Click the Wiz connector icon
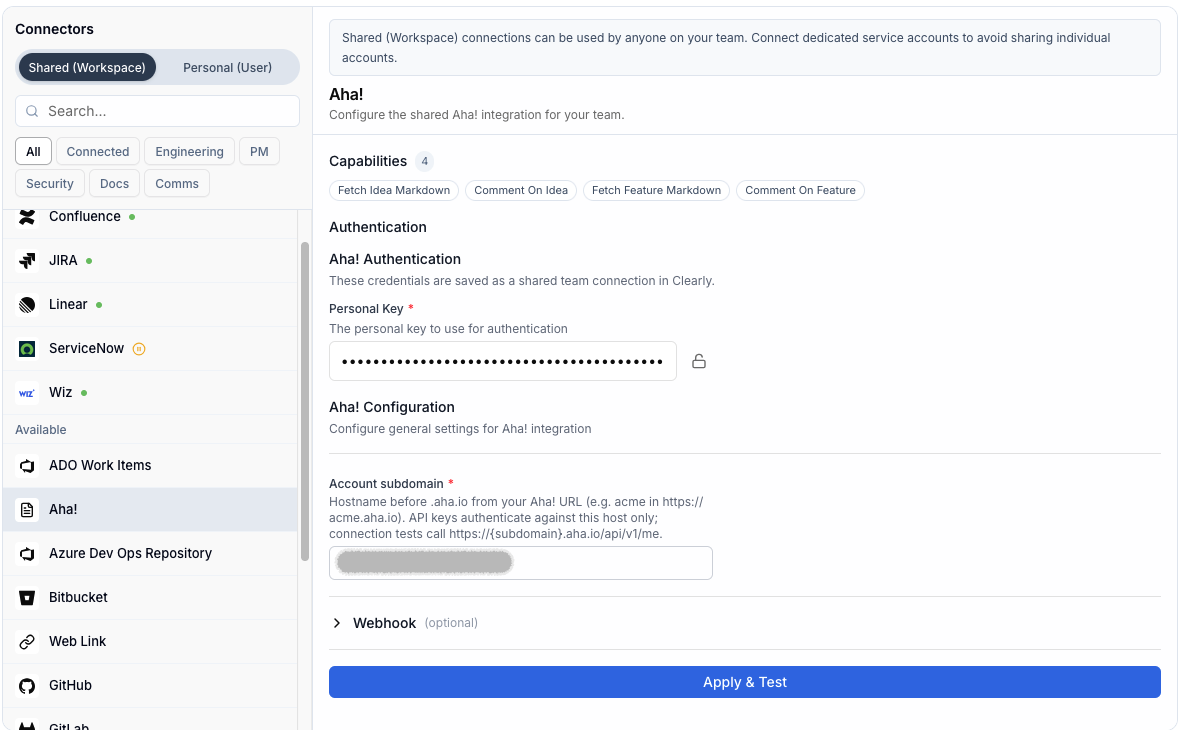 pyautogui.click(x=27, y=392)
